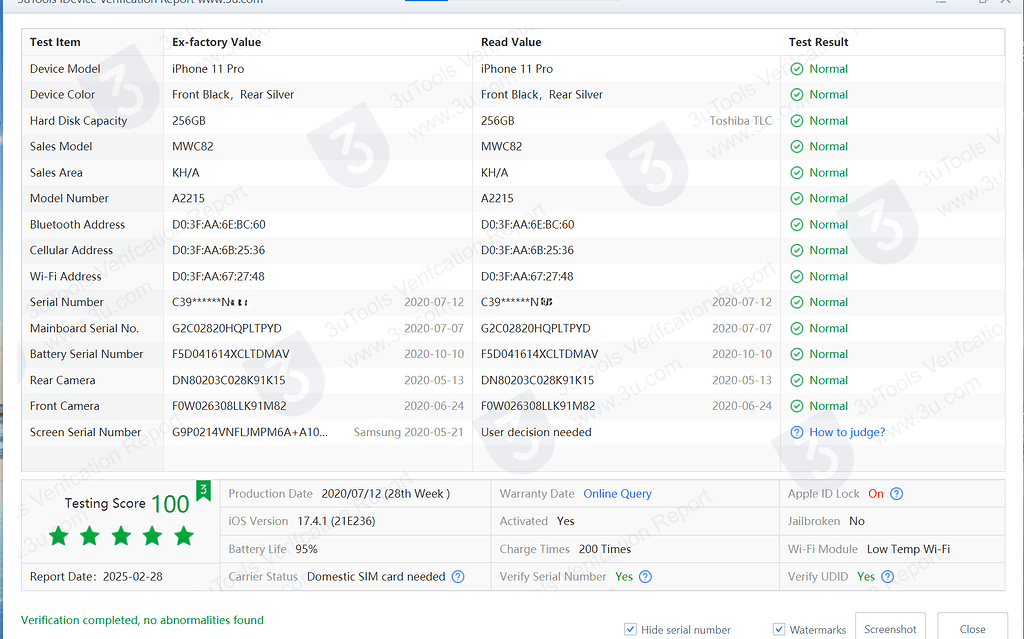The height and width of the screenshot is (639, 1024).
Task: Click the Normal check icon for Sales Model
Action: click(x=797, y=146)
